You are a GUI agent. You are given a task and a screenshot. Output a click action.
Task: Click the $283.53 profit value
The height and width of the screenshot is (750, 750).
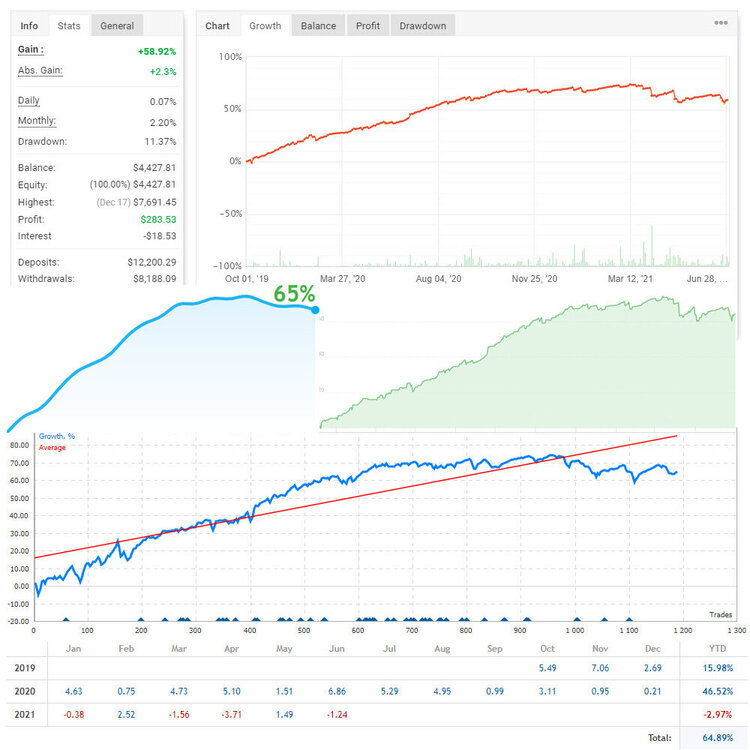[x=158, y=220]
